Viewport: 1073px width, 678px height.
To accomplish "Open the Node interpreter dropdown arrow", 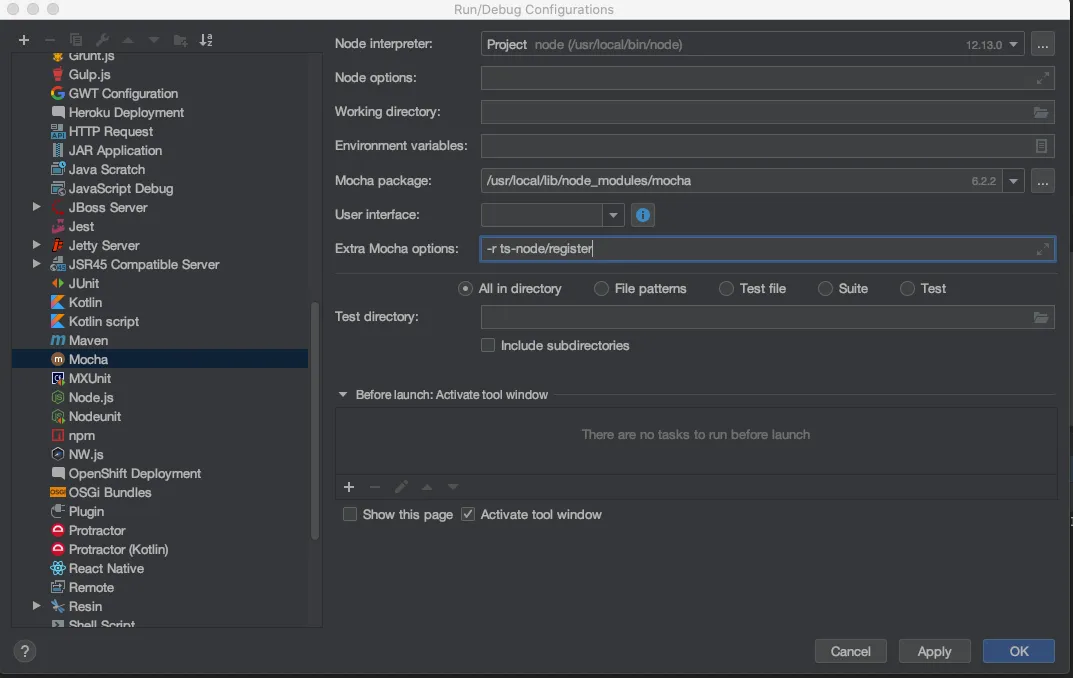I will pyautogui.click(x=1013, y=44).
